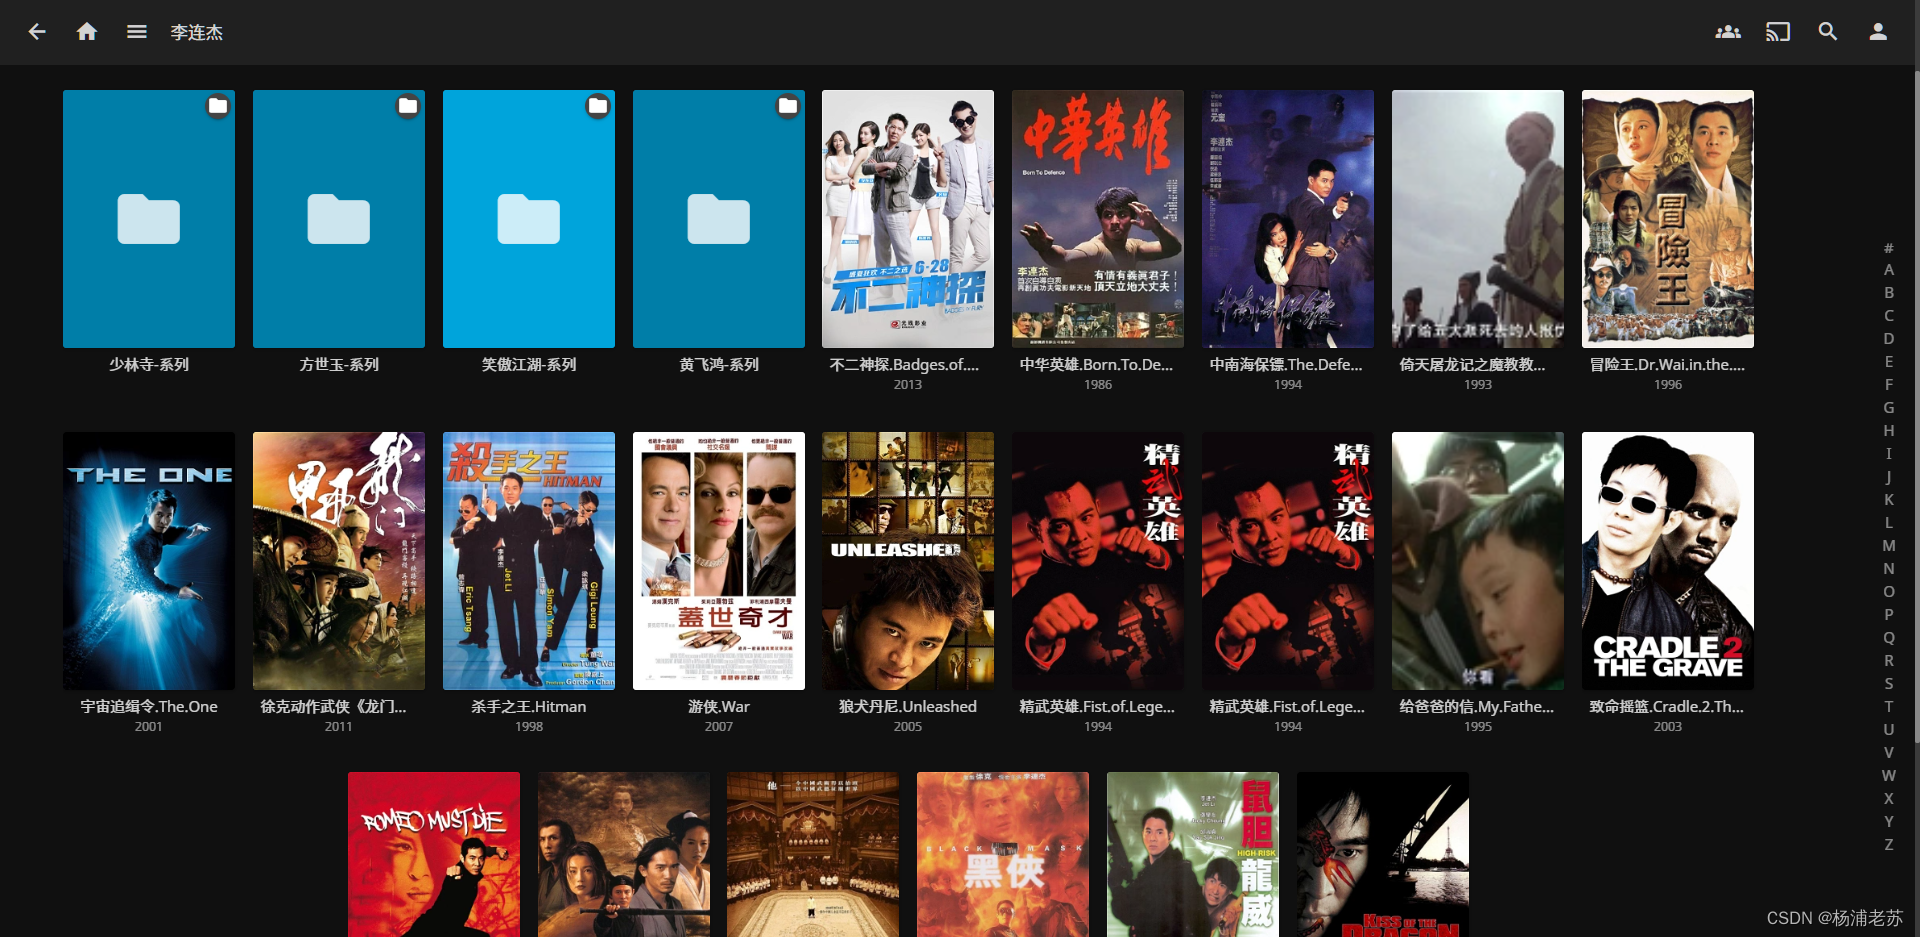1920x937 pixels.
Task: Open the Unleashed movie poster
Action: coord(908,561)
